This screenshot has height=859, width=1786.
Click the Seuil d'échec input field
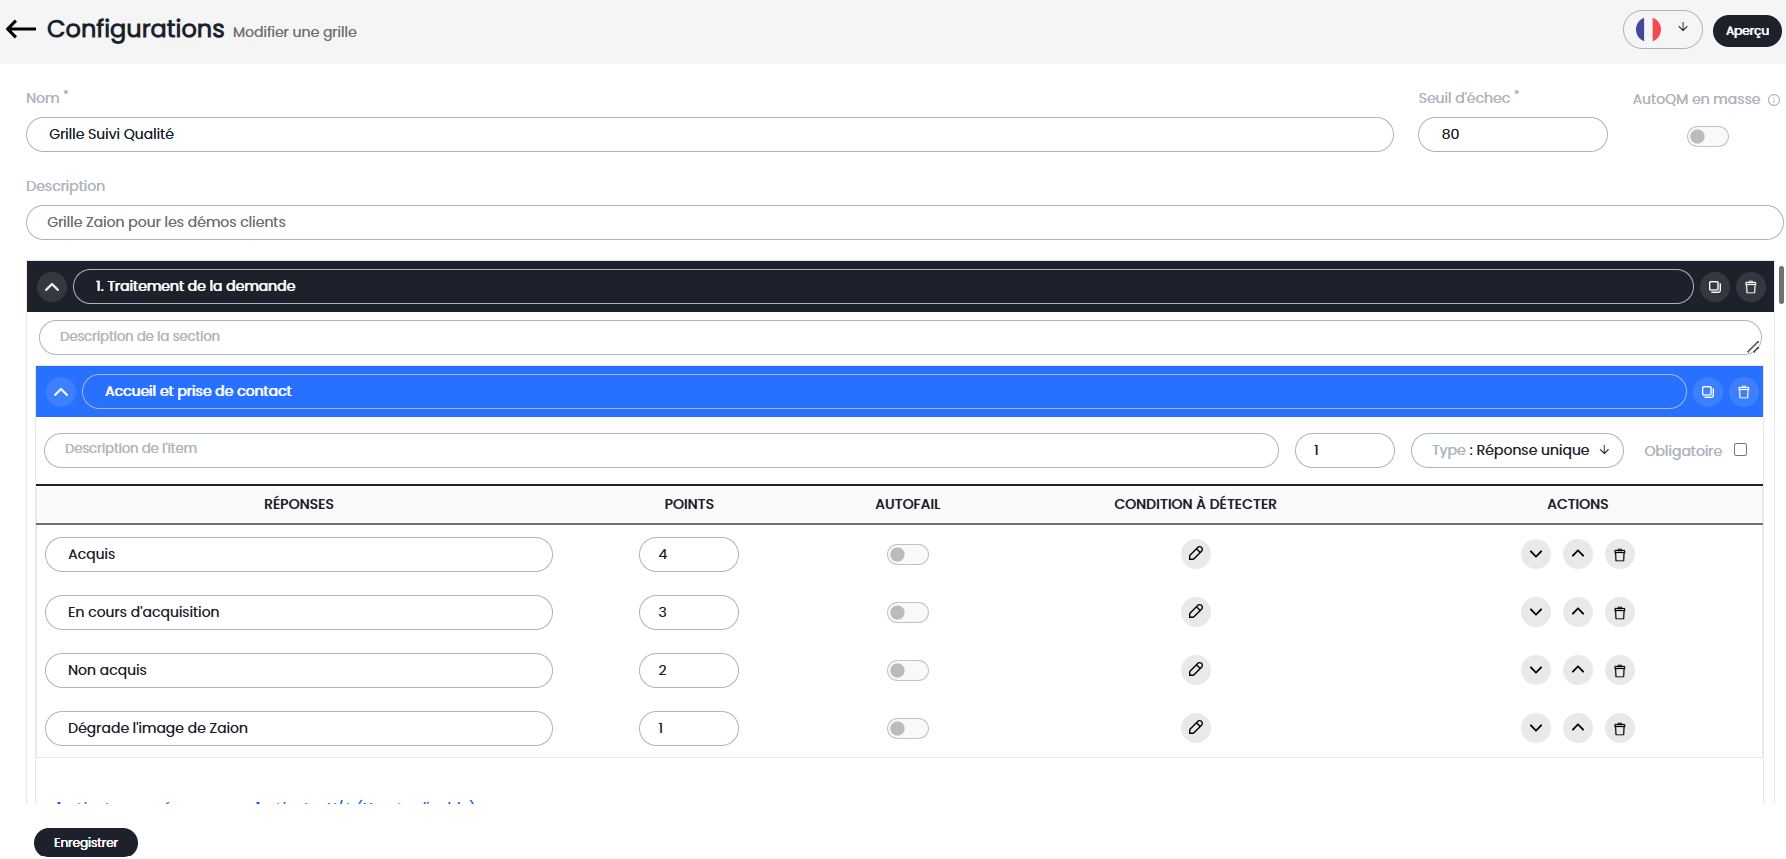(x=1511, y=135)
